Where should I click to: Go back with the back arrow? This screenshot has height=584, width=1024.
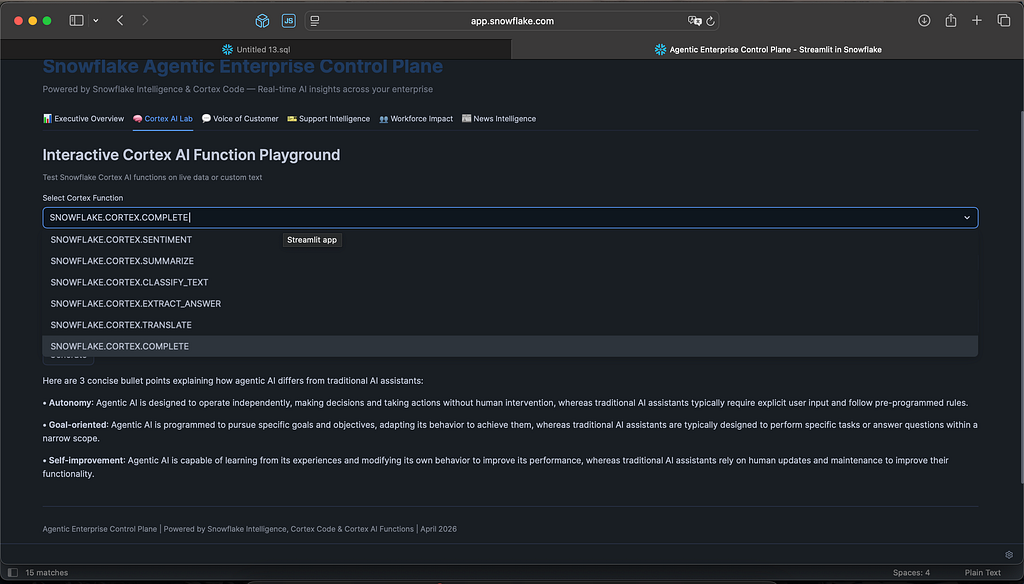point(120,21)
